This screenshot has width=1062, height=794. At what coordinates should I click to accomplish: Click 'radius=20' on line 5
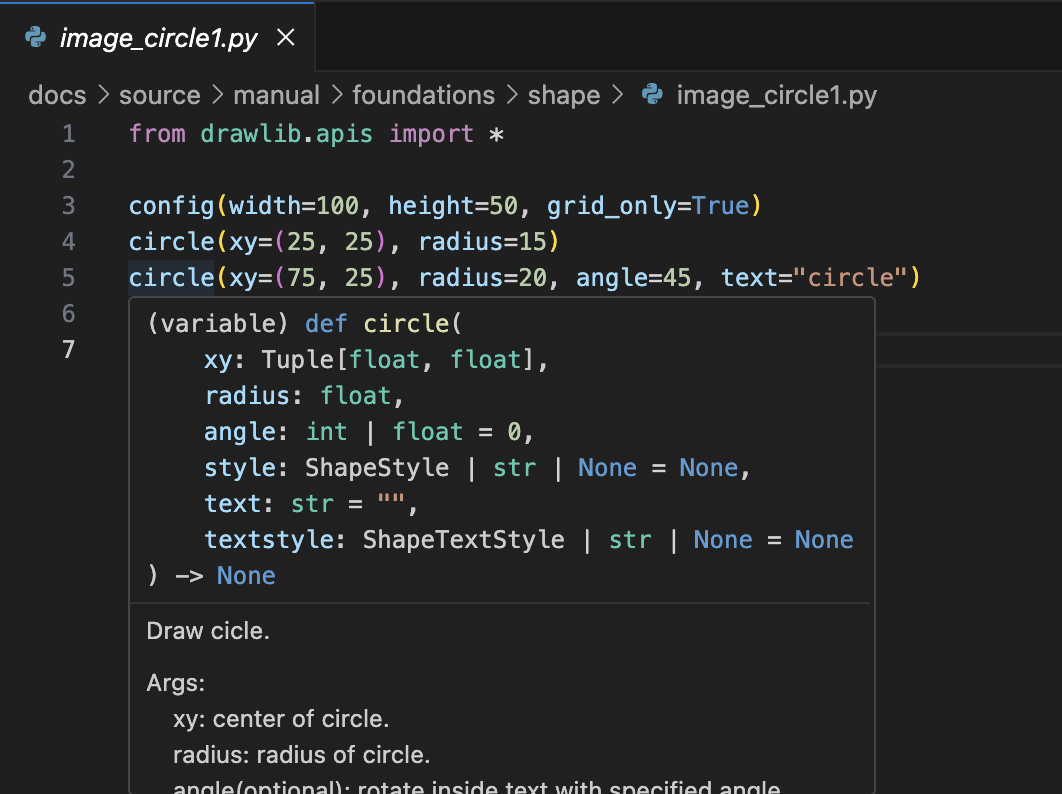coord(482,278)
